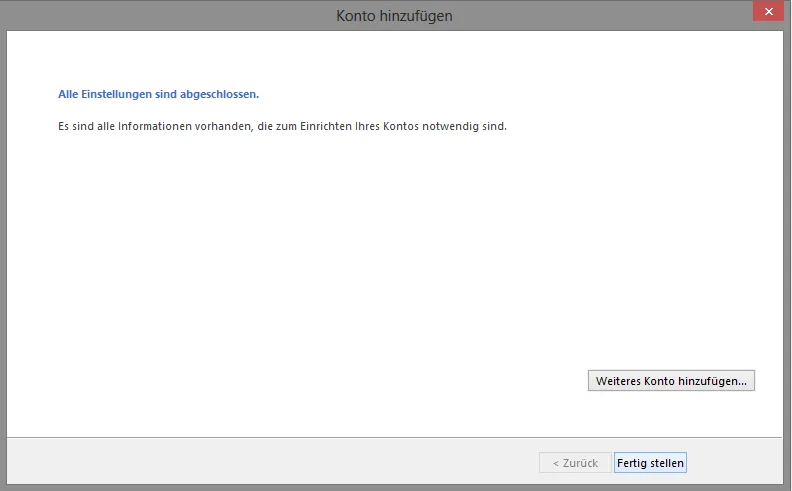The height and width of the screenshot is (491, 792).
Task: Click the word Informationen in the description
Action: point(140,127)
